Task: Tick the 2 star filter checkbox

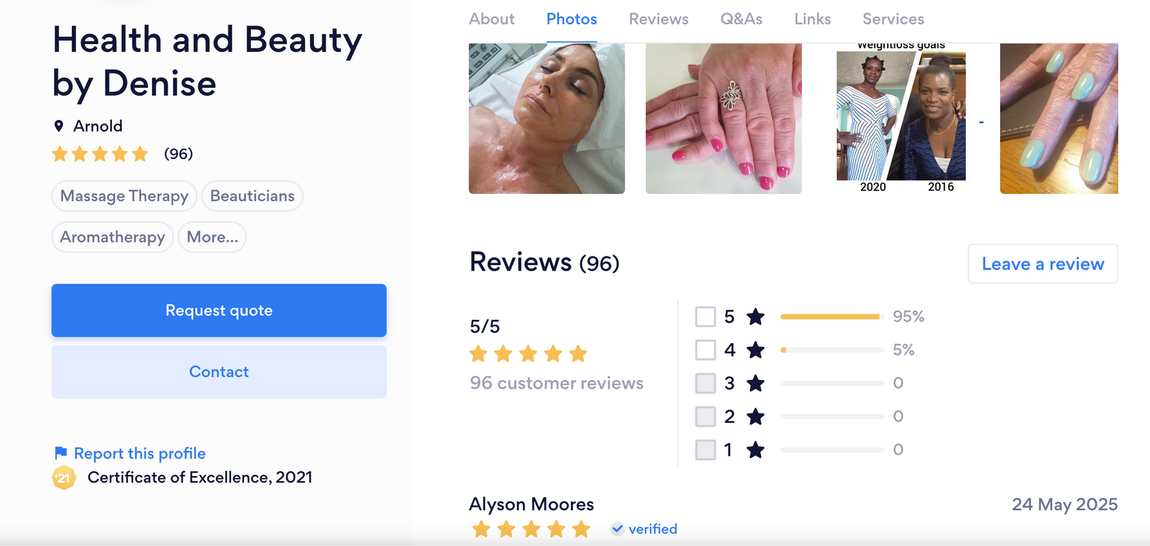Action: click(705, 417)
